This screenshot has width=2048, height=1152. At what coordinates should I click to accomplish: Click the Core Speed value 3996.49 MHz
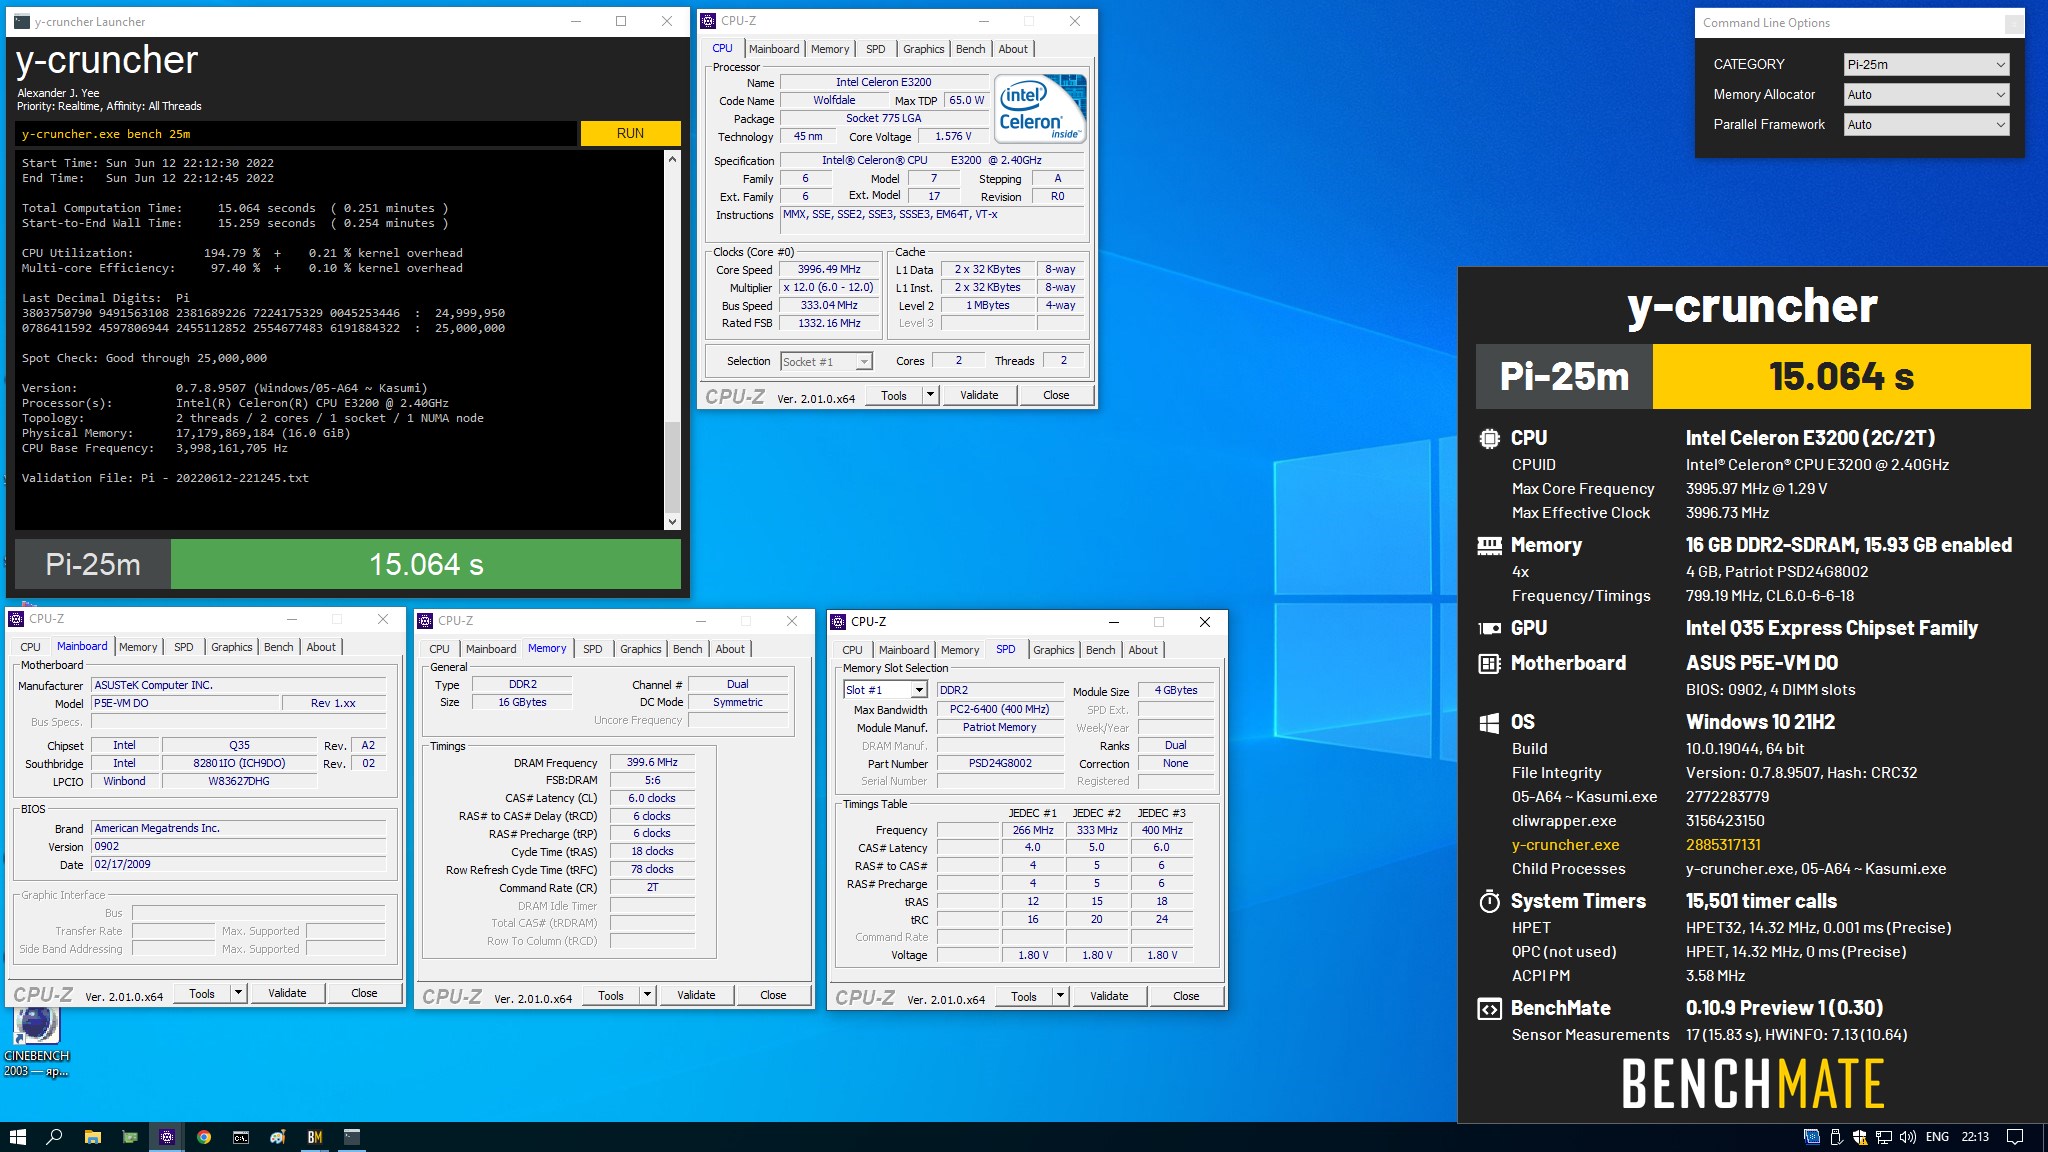point(829,270)
